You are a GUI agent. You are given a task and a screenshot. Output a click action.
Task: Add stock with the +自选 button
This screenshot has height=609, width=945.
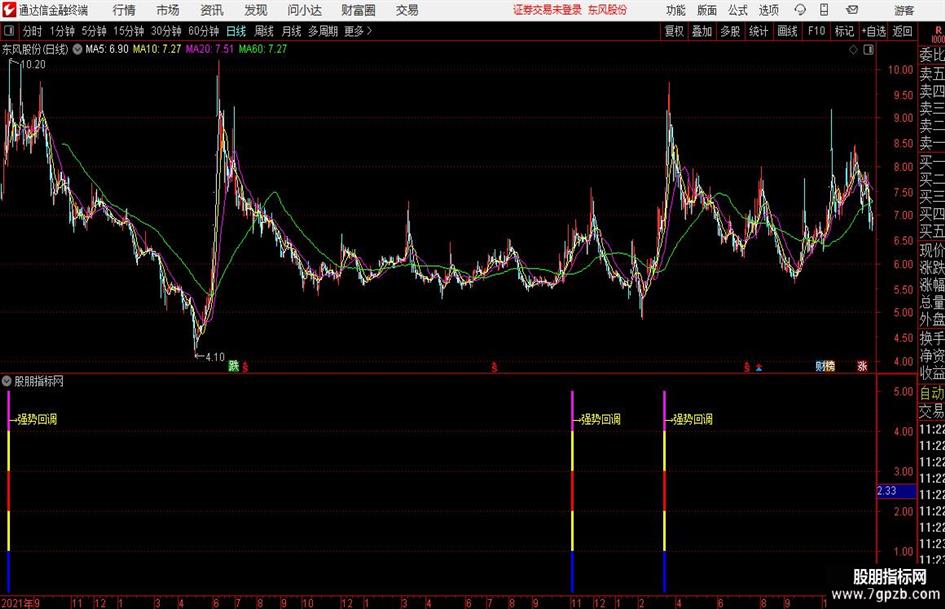(874, 31)
